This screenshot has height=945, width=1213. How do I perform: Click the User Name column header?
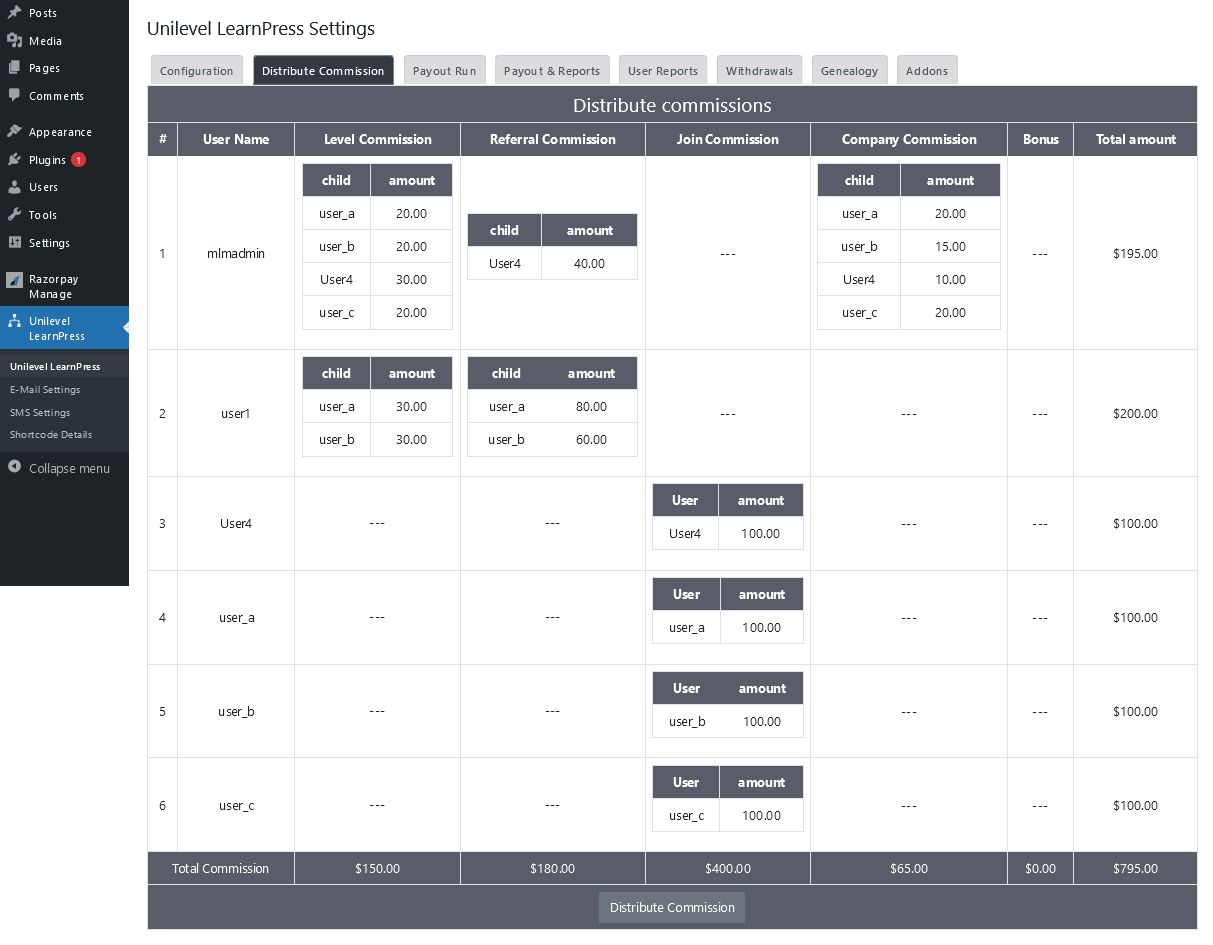coord(236,139)
